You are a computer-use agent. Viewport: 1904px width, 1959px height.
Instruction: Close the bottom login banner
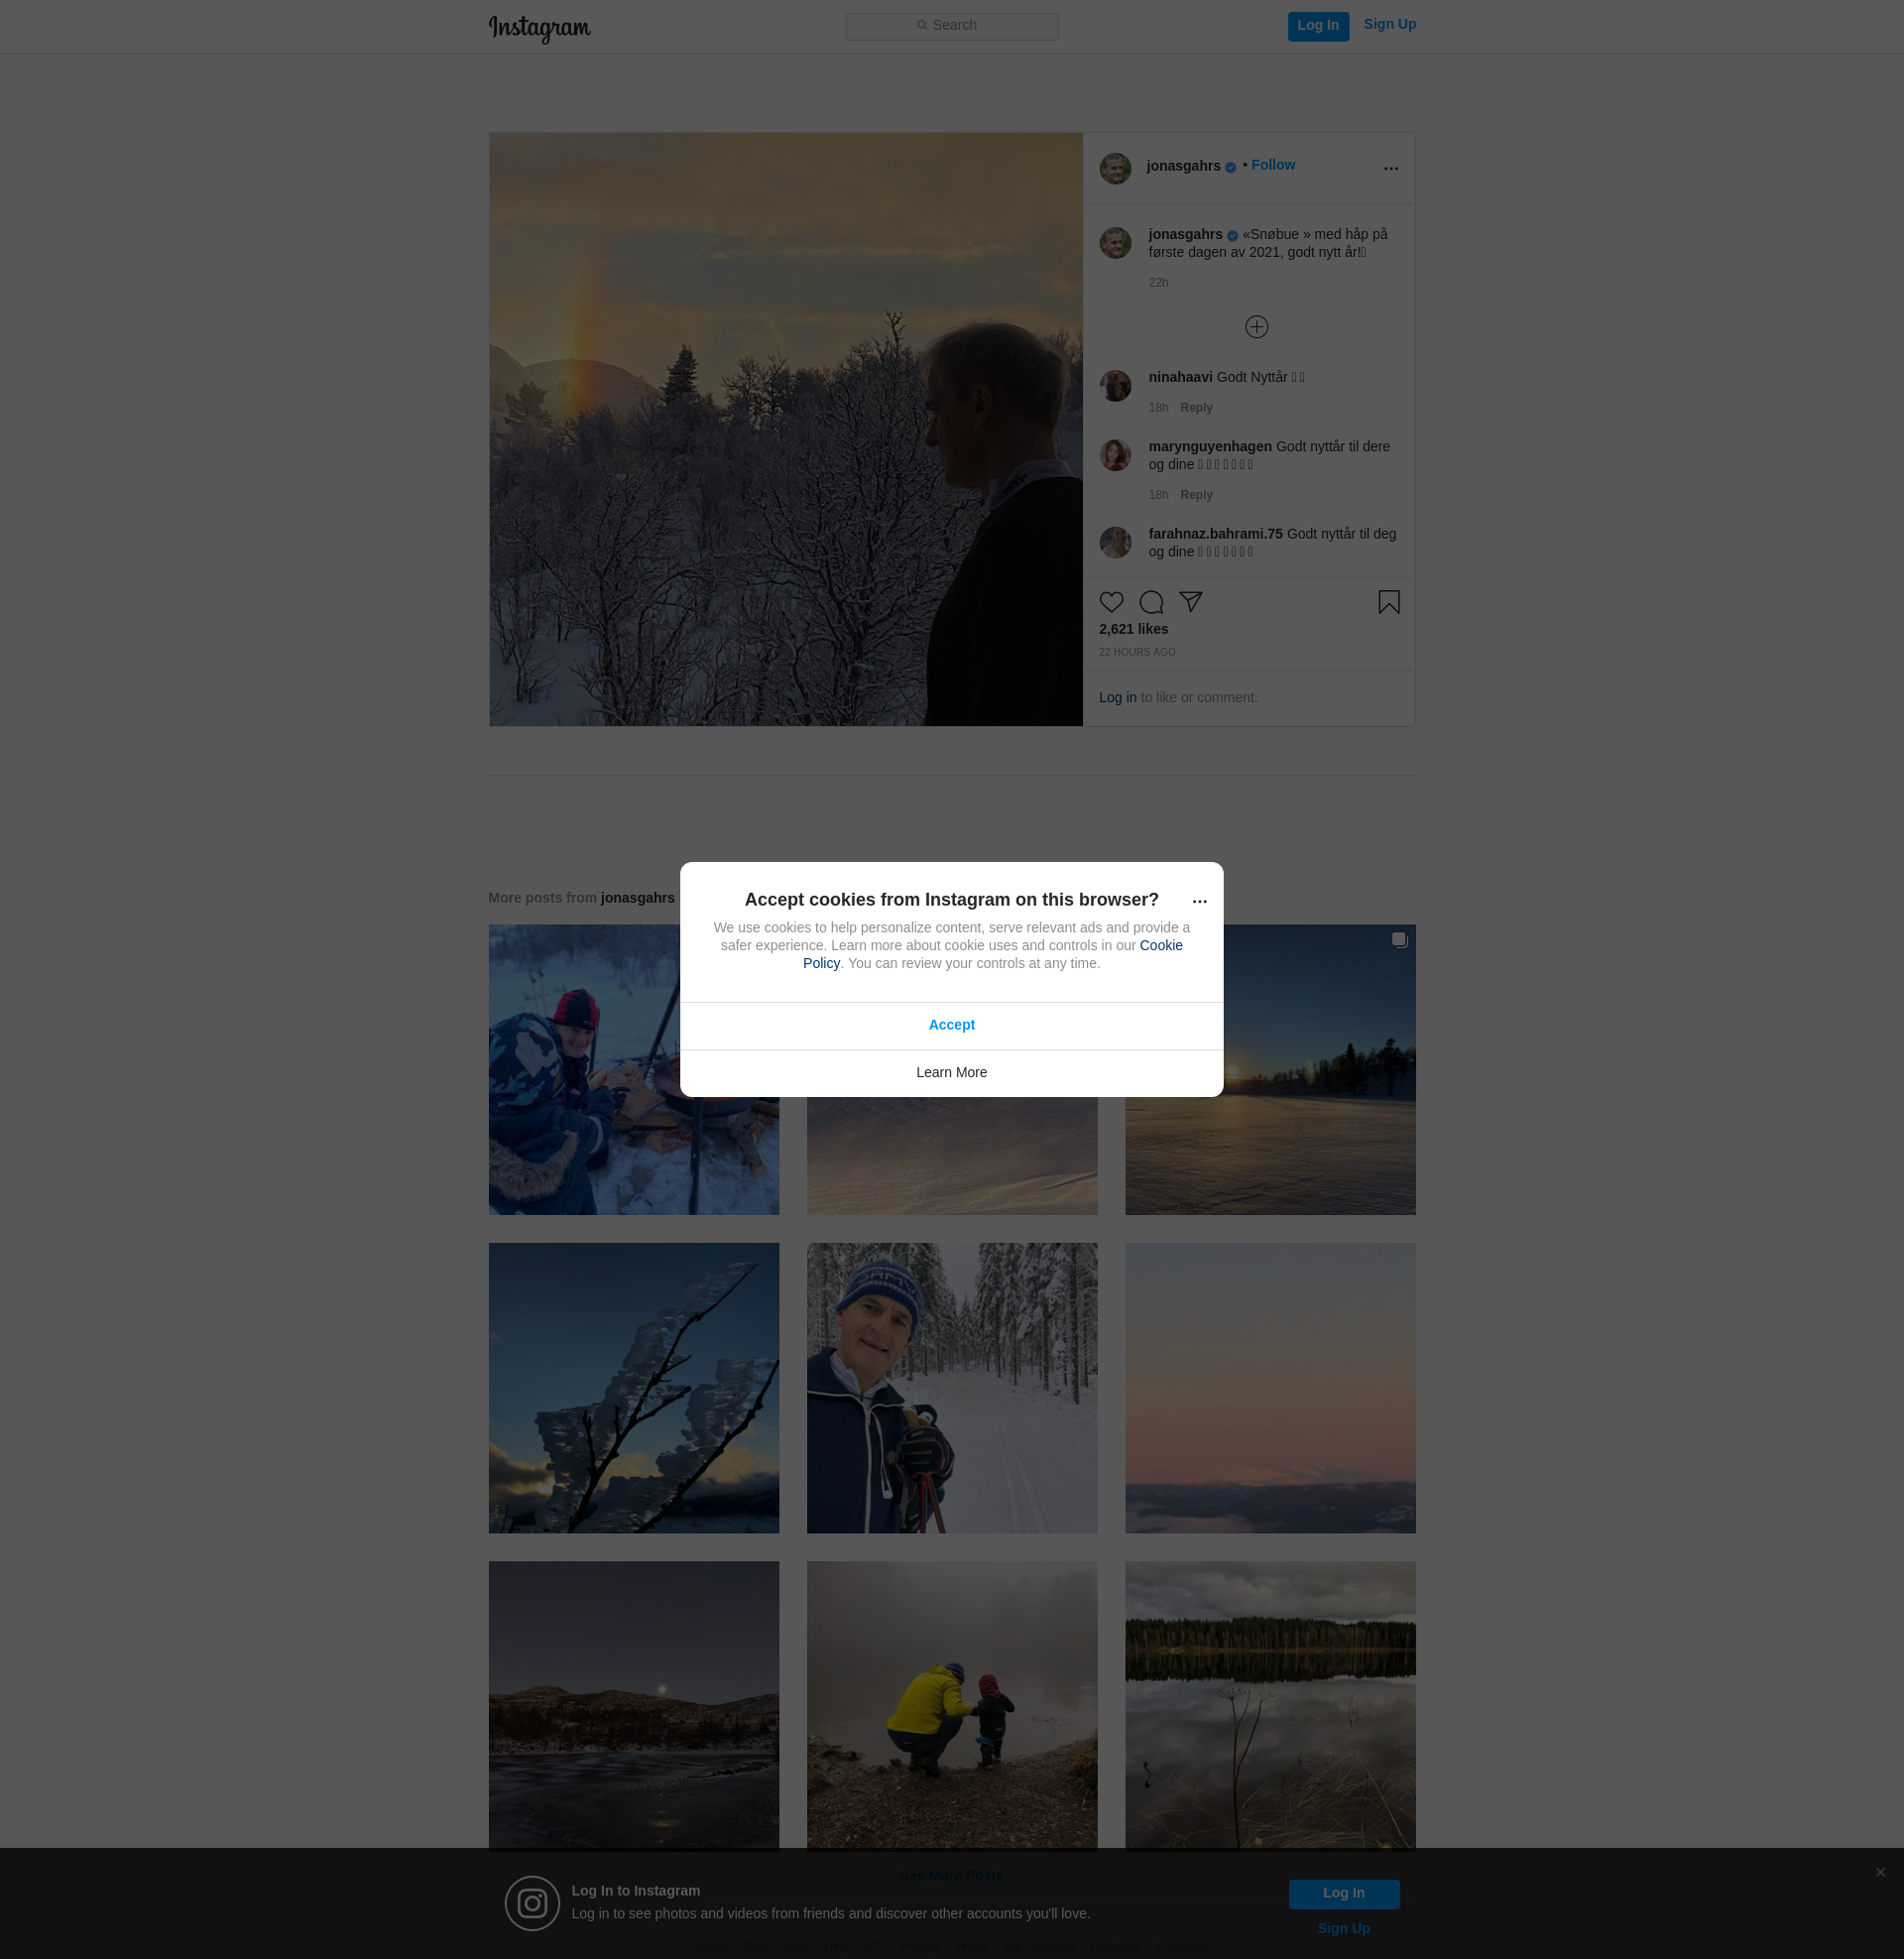pyautogui.click(x=1880, y=1872)
